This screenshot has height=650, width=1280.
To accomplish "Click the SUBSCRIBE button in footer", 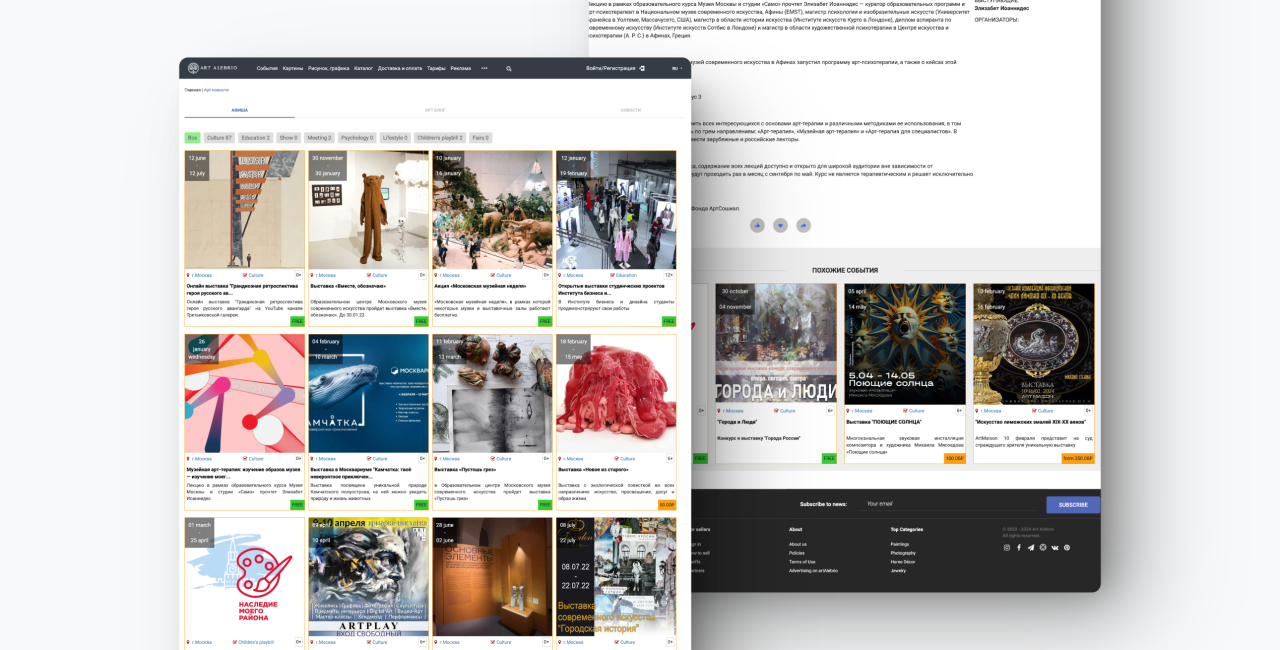I will (x=1073, y=505).
